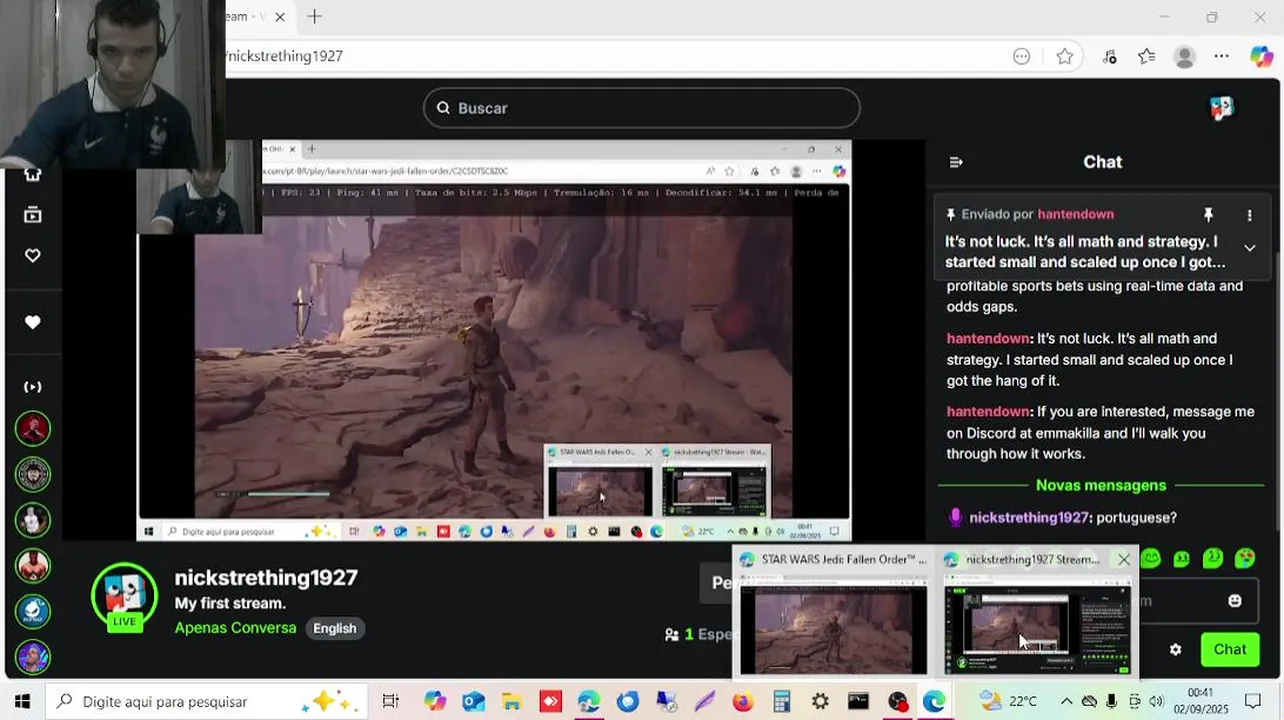Image resolution: width=1284 pixels, height=720 pixels.
Task: Open Windows Settings gear on taskbar
Action: pos(820,702)
